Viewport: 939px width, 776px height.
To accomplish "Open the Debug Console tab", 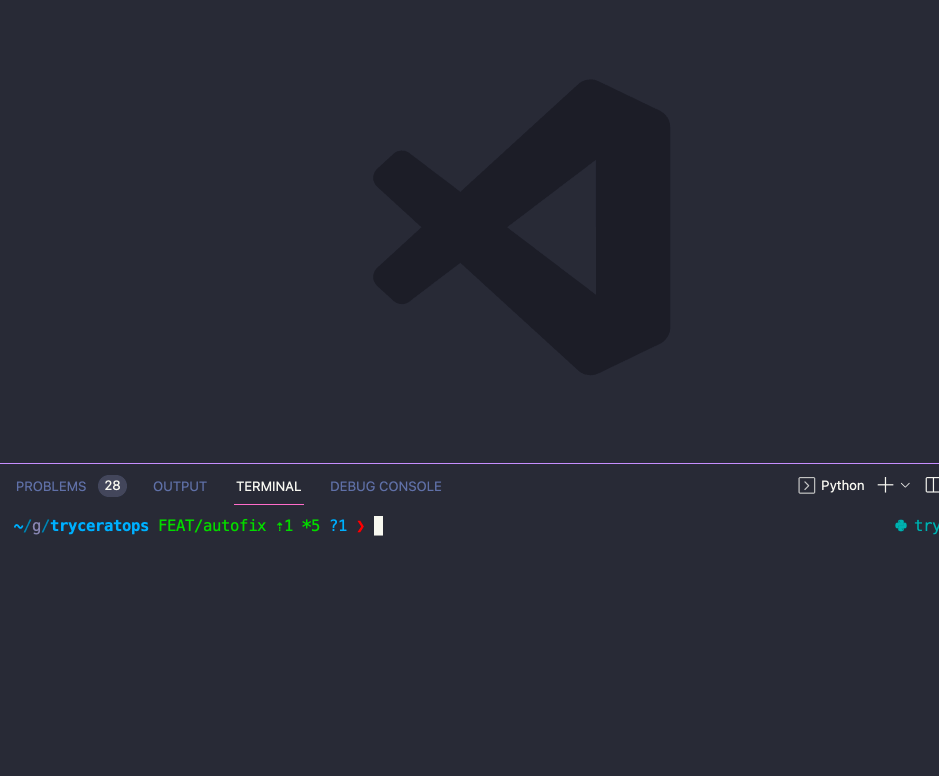I will pos(386,486).
